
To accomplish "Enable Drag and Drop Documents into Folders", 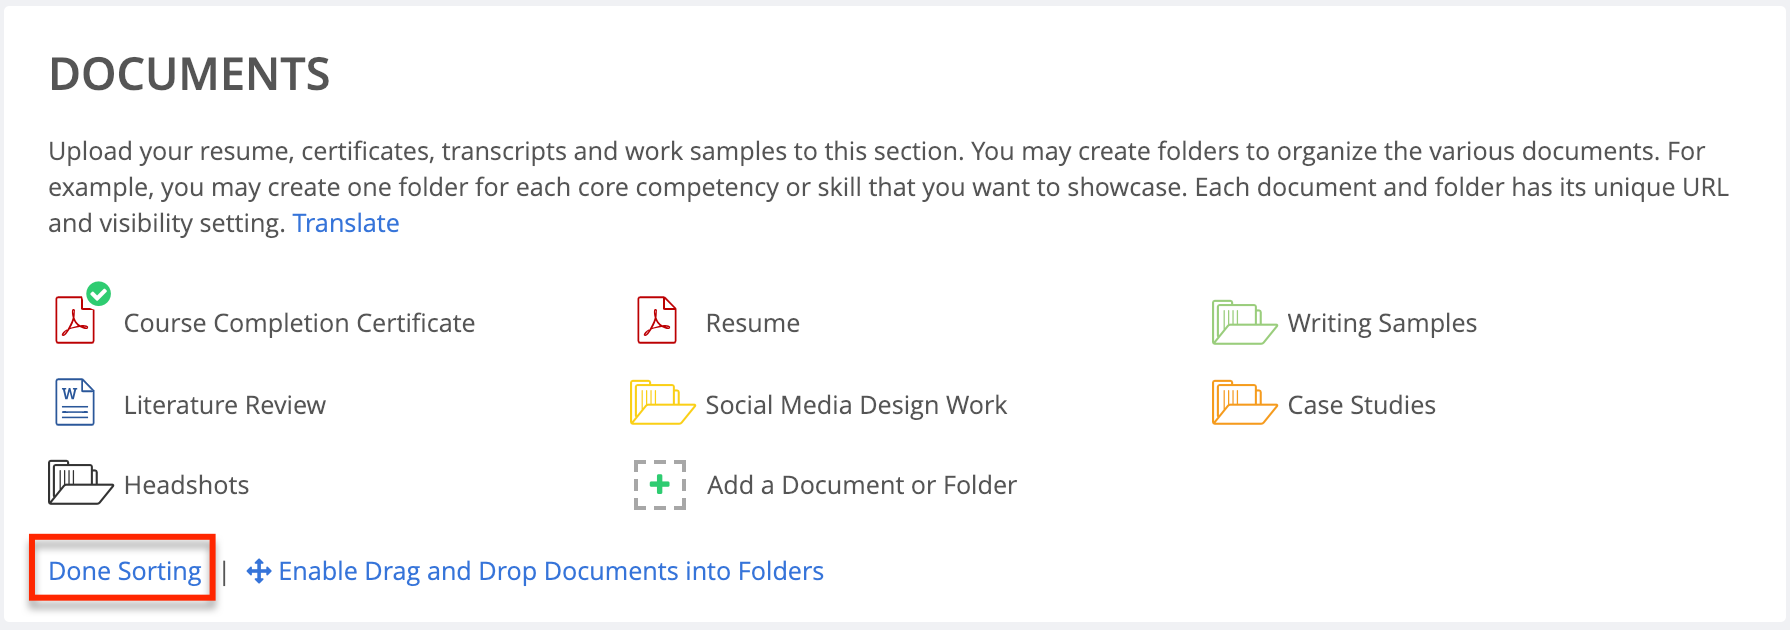I will tap(551, 571).
